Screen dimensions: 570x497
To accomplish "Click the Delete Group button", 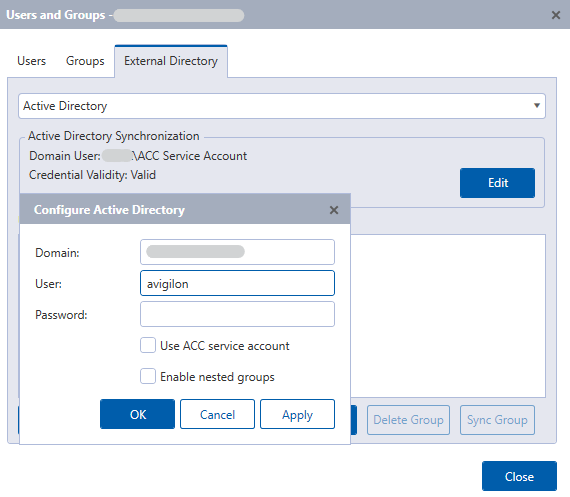I will (408, 420).
